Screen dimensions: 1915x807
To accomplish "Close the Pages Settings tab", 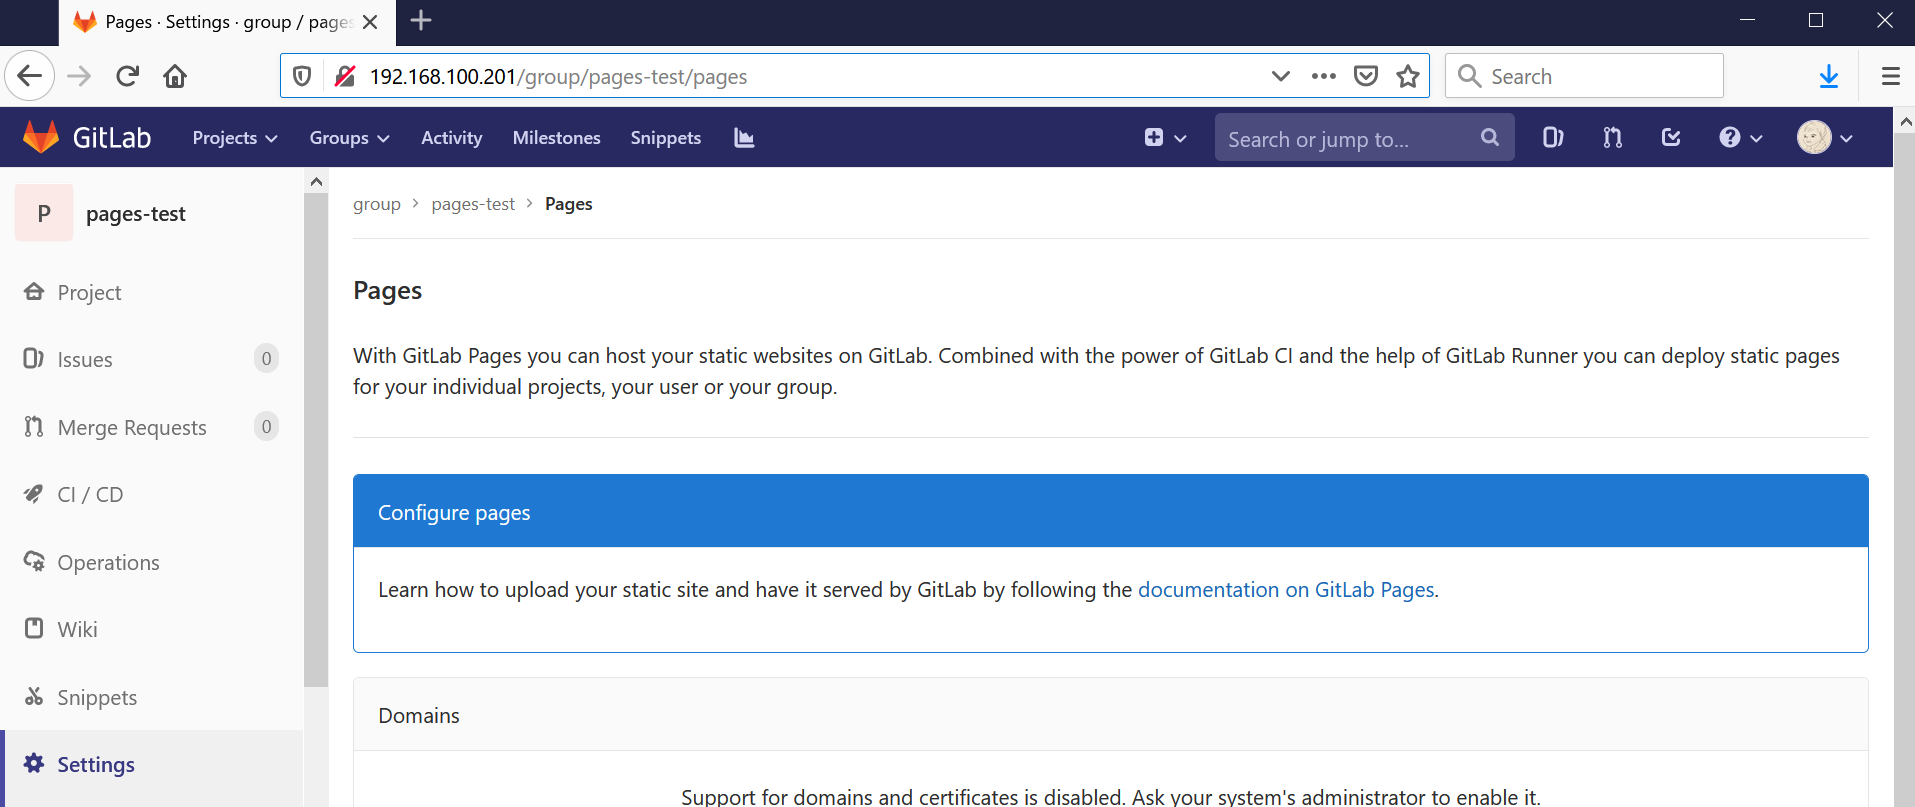I will (x=370, y=22).
